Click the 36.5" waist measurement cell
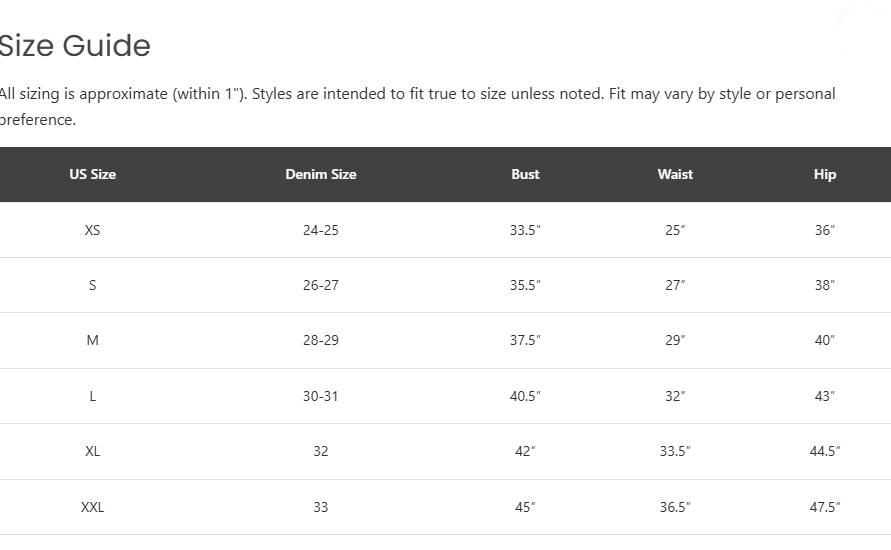Viewport: 891px width, 550px height. click(x=675, y=507)
